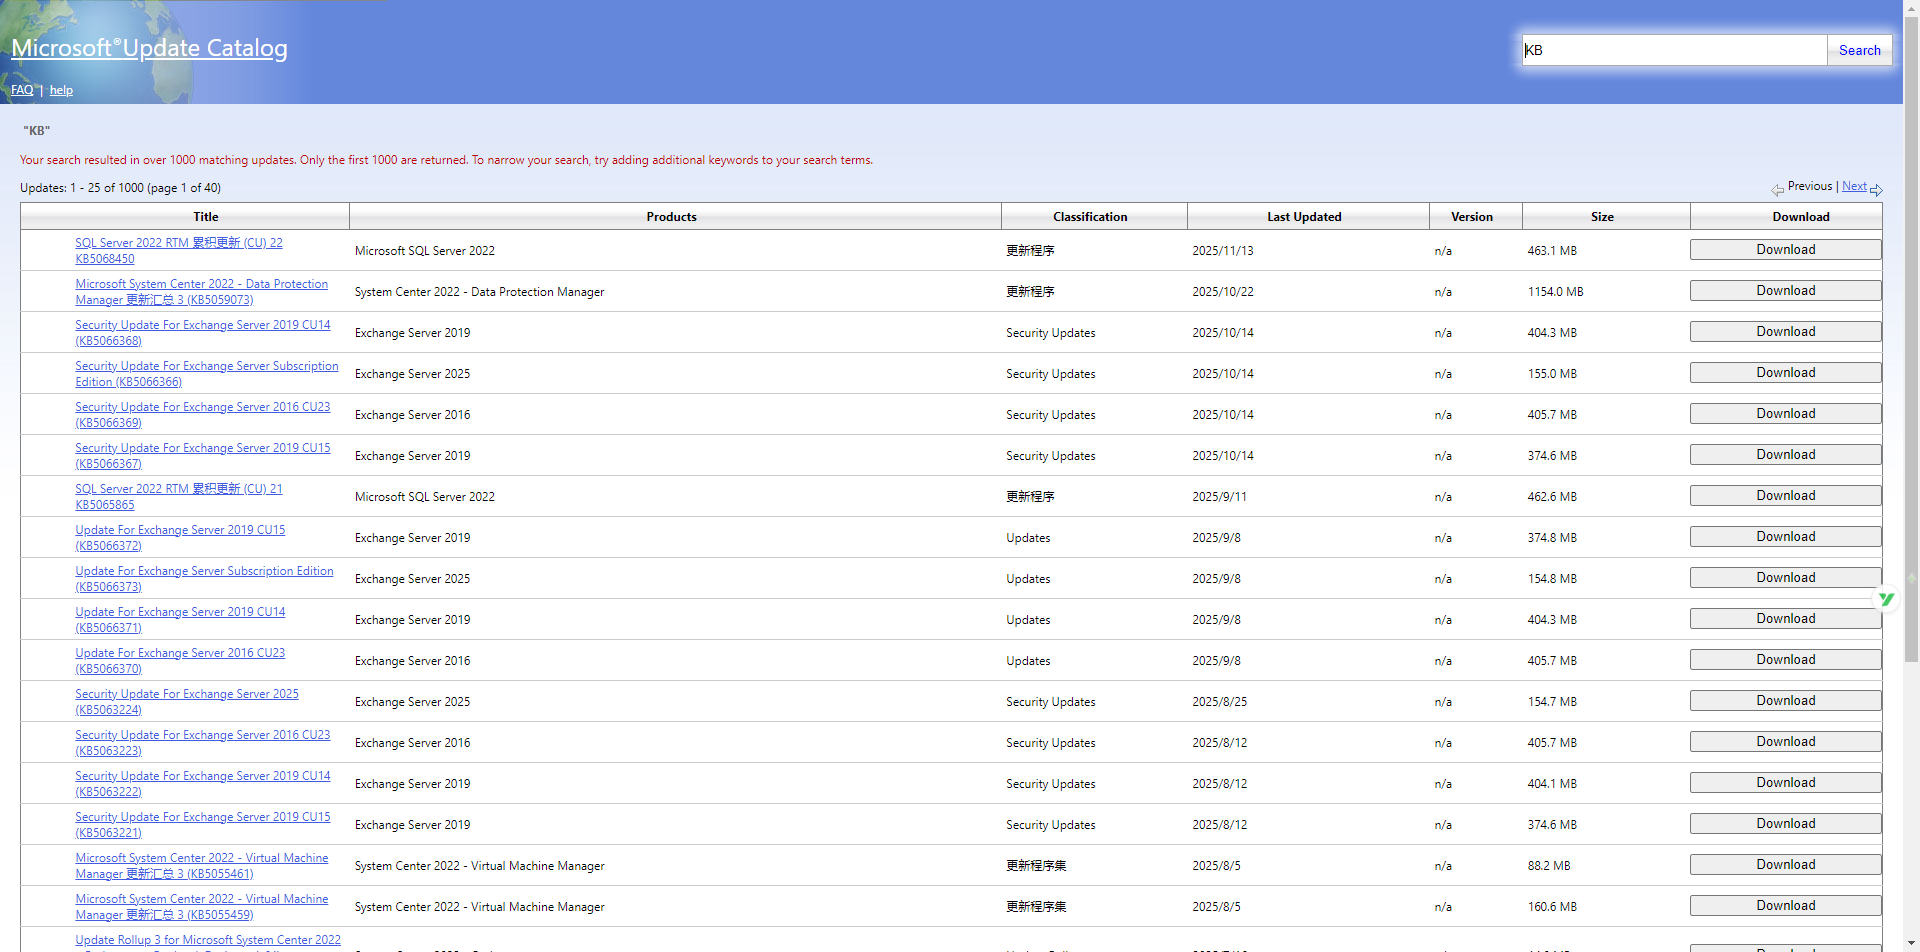Focus the search box containing KB
The height and width of the screenshot is (952, 1920).
tap(1673, 50)
